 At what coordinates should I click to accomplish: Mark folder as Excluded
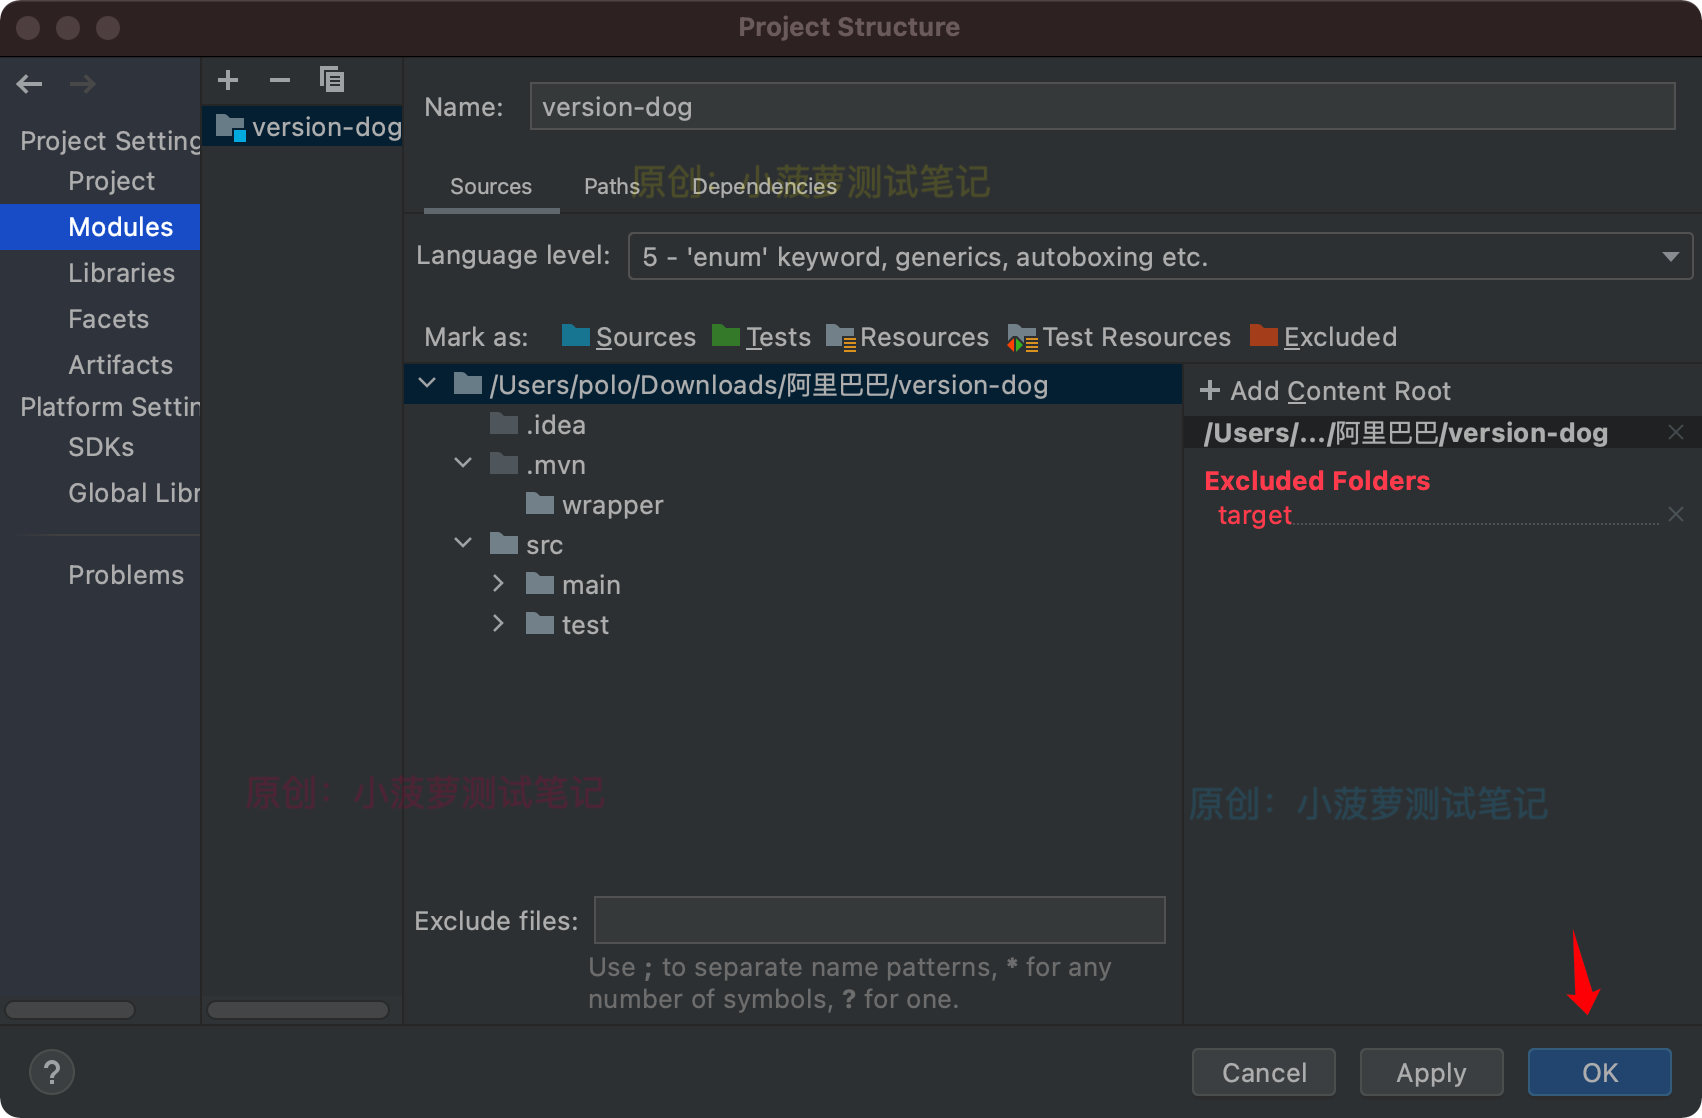click(1323, 337)
